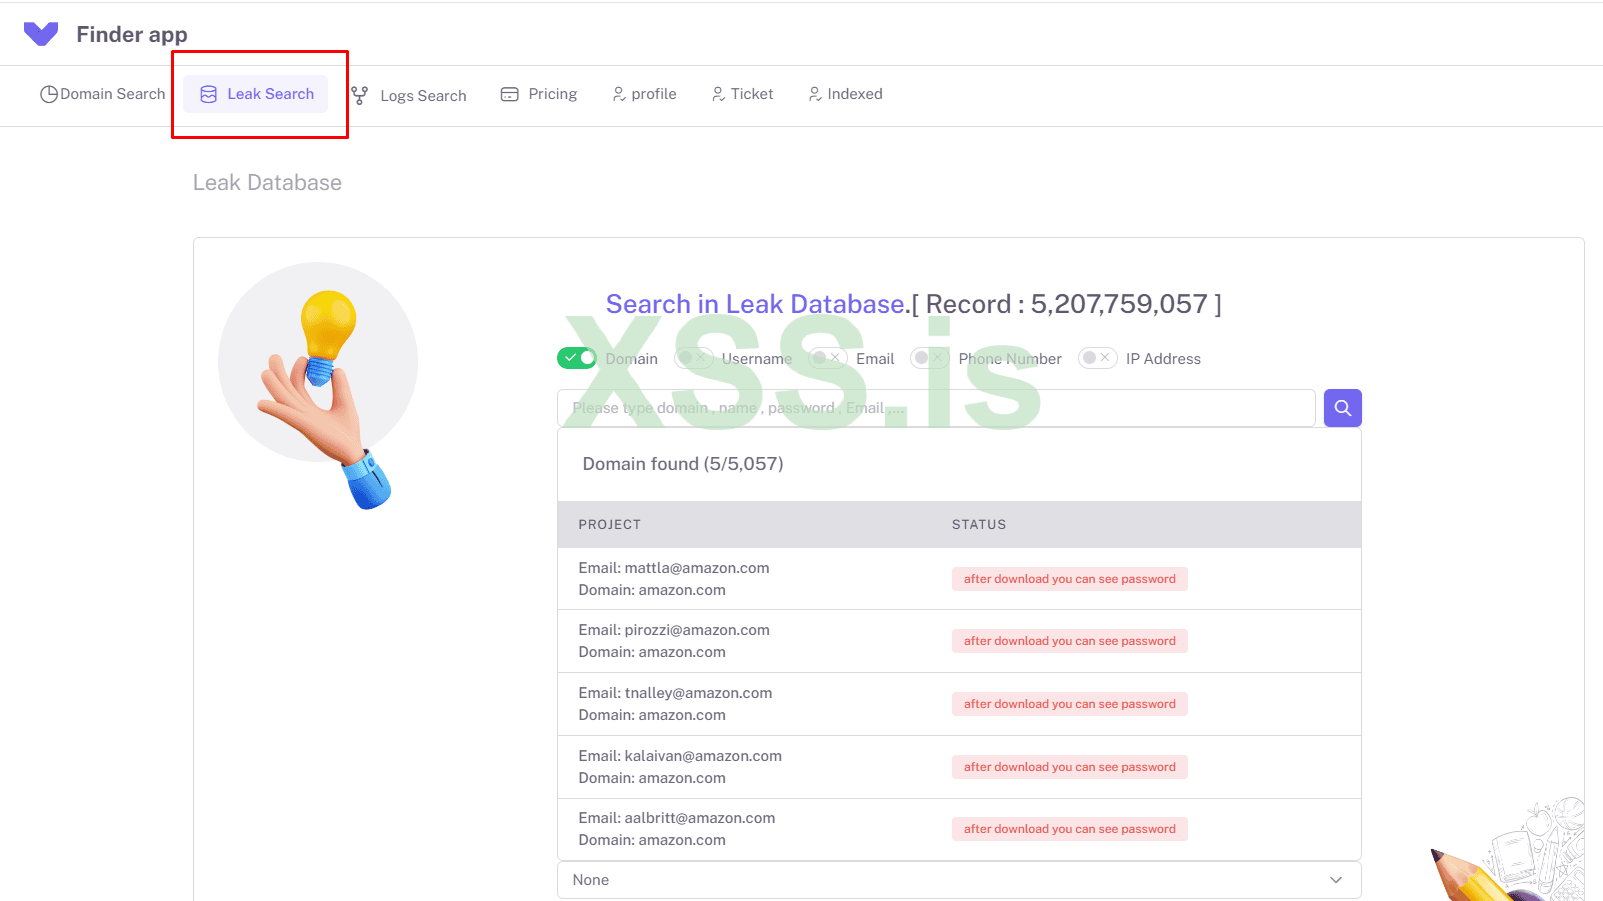Viewport: 1603px width, 901px height.
Task: Click the purple Finder app logo
Action: click(41, 34)
